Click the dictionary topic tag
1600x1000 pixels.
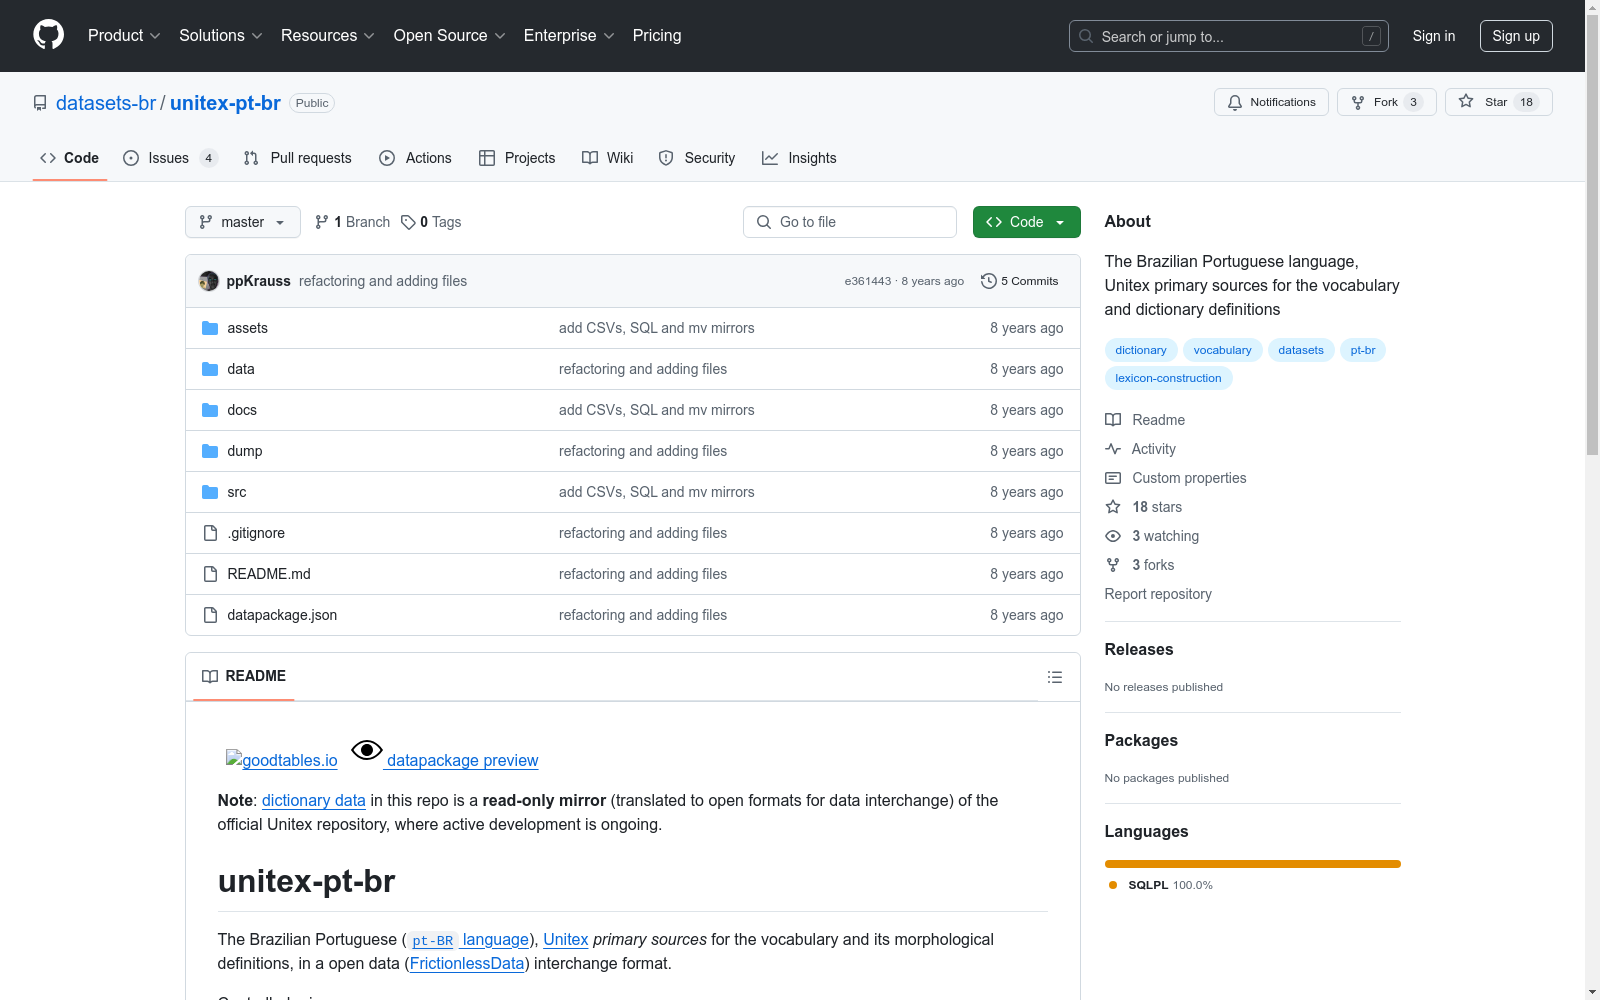pos(1141,350)
